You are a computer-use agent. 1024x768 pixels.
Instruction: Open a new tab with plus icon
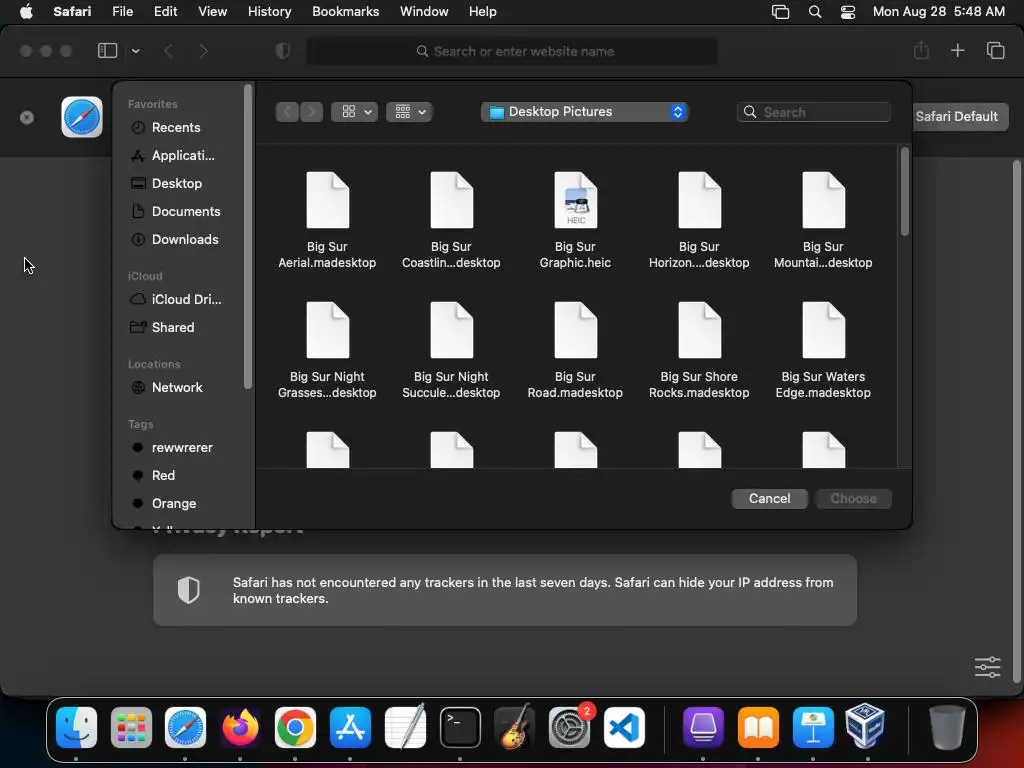(957, 50)
